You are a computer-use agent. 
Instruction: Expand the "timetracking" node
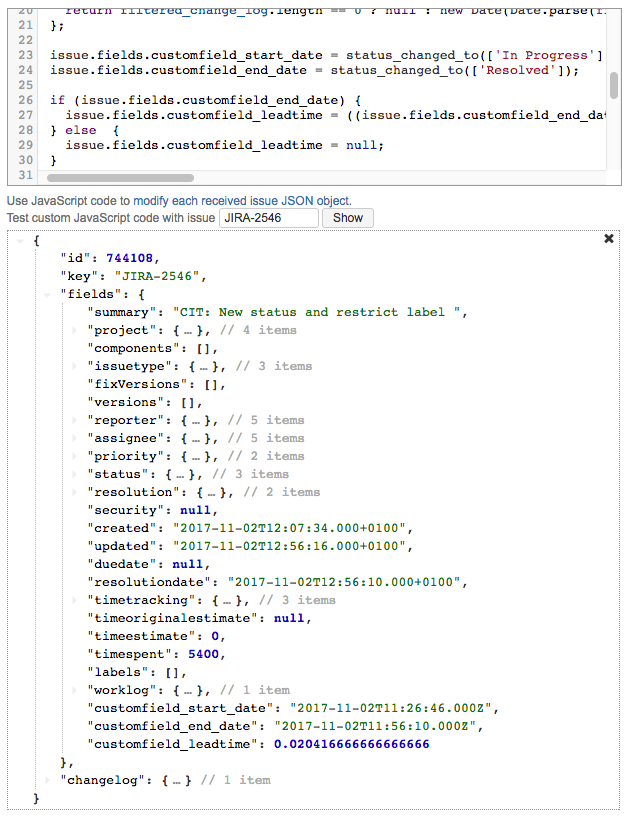pyautogui.click(x=76, y=600)
